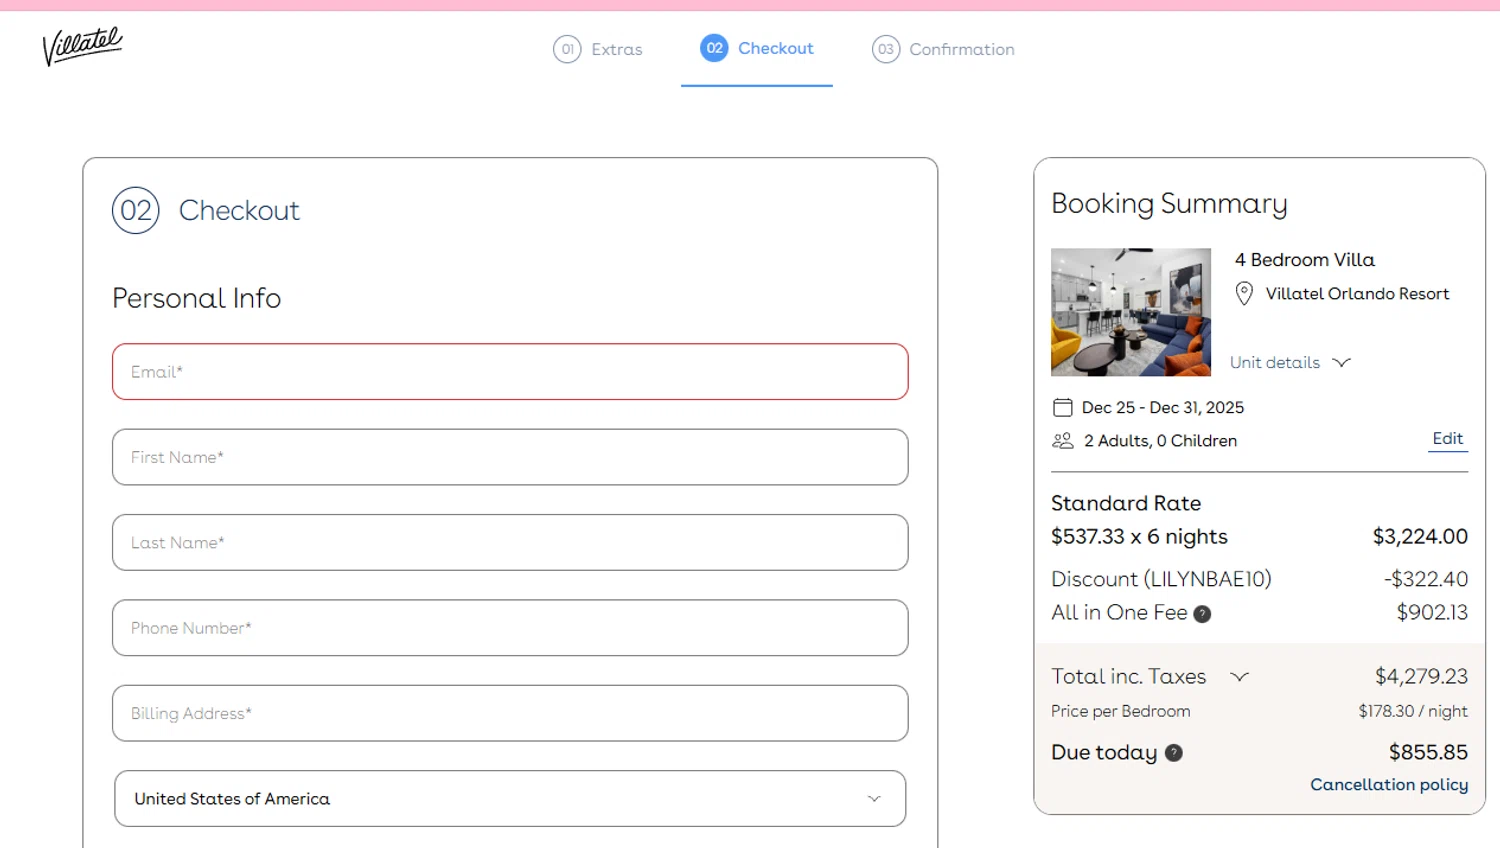Viewport: 1500px width, 848px height.
Task: Click Villatel Orlando Resort location text
Action: pos(1357,294)
